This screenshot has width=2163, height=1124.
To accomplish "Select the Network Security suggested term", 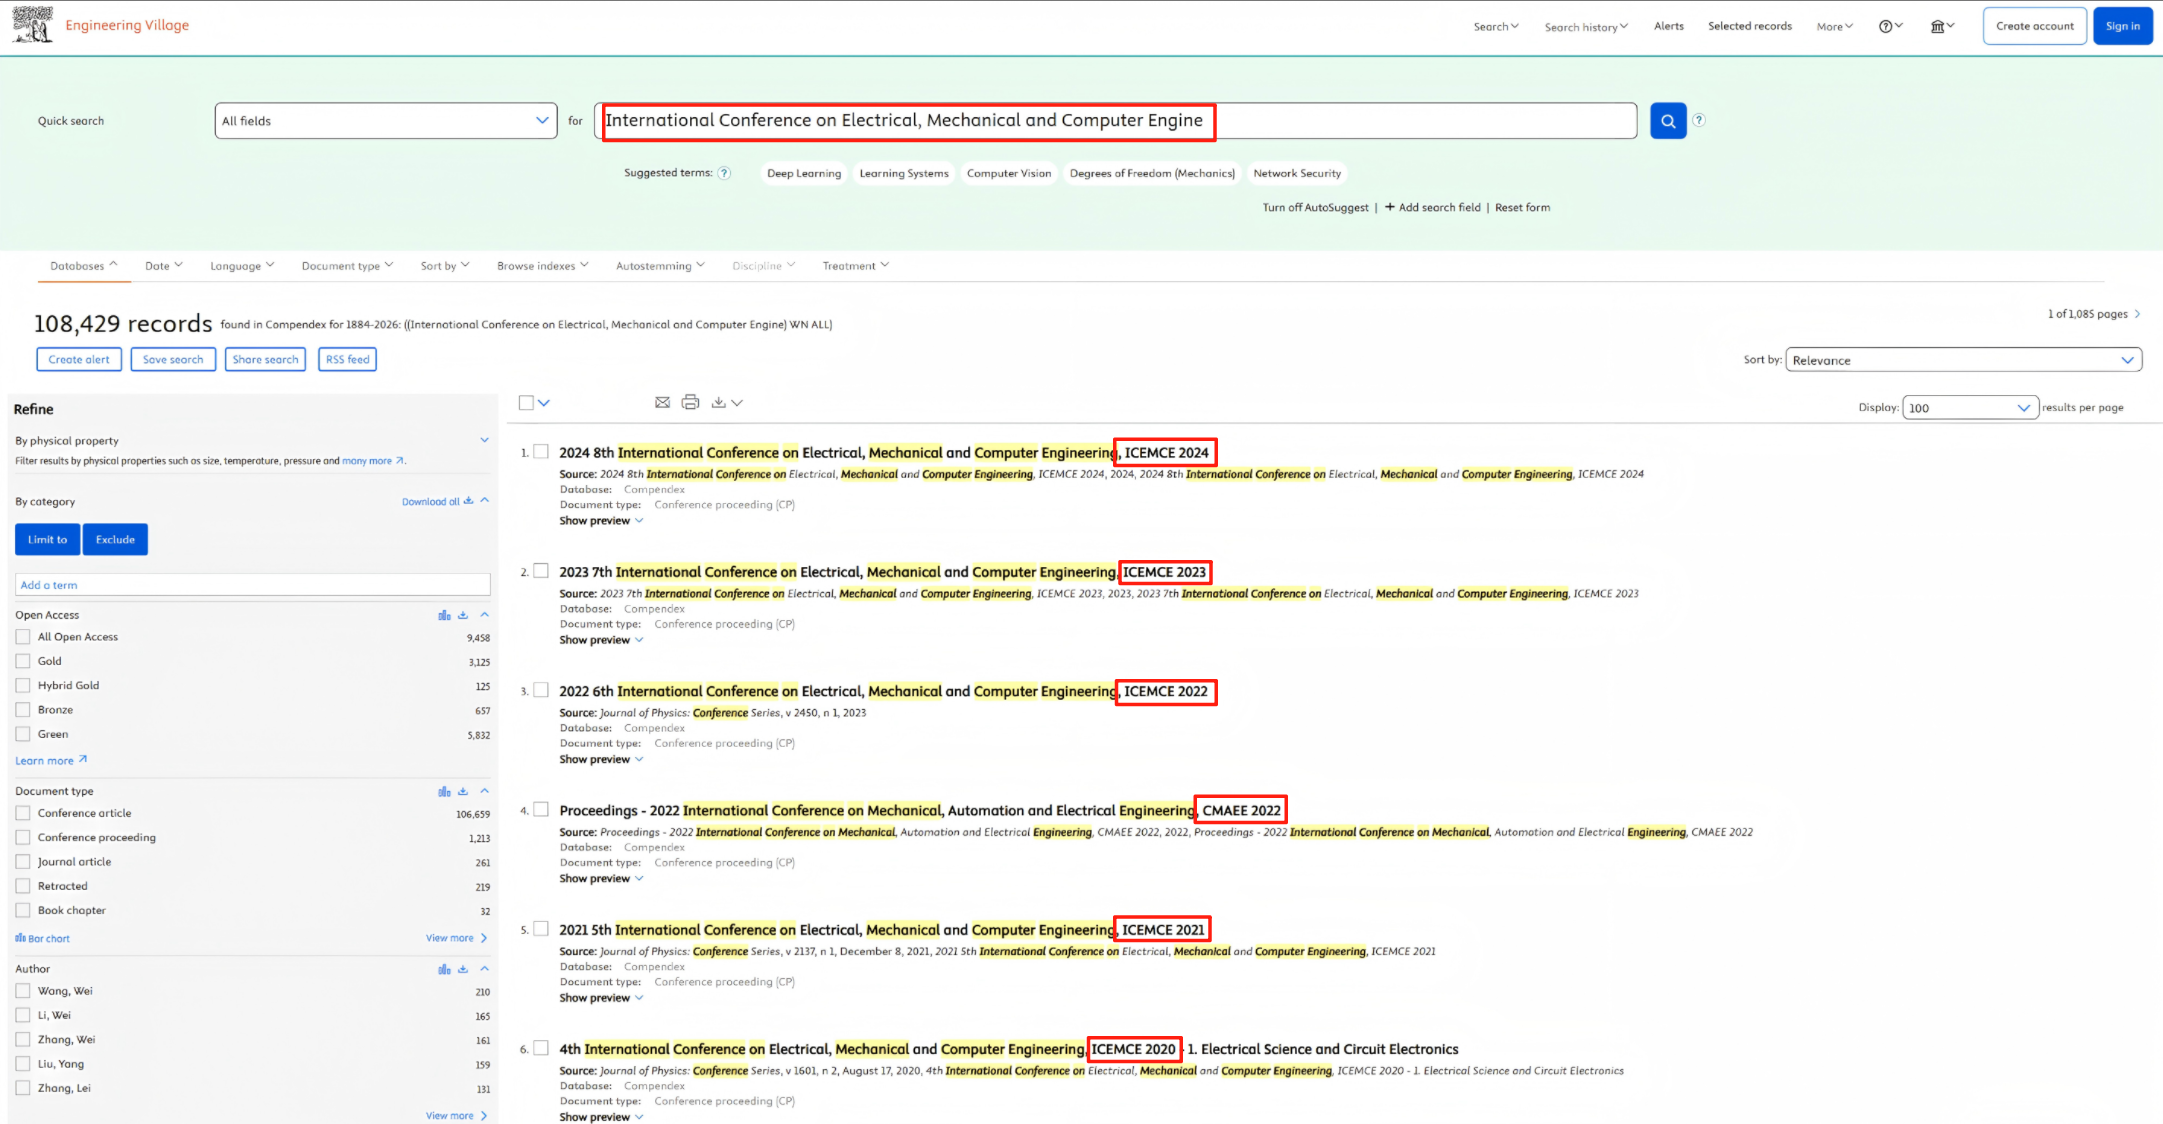I will coord(1297,173).
